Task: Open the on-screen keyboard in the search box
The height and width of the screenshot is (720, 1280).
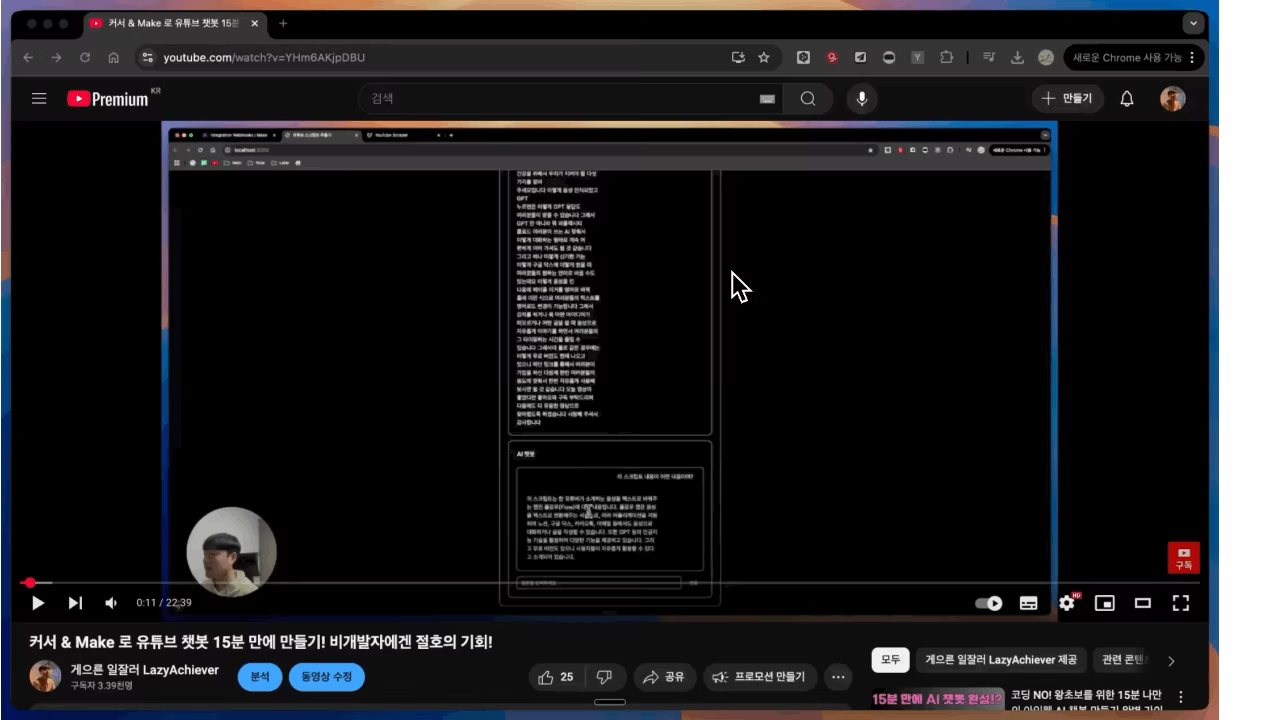Action: [x=767, y=99]
